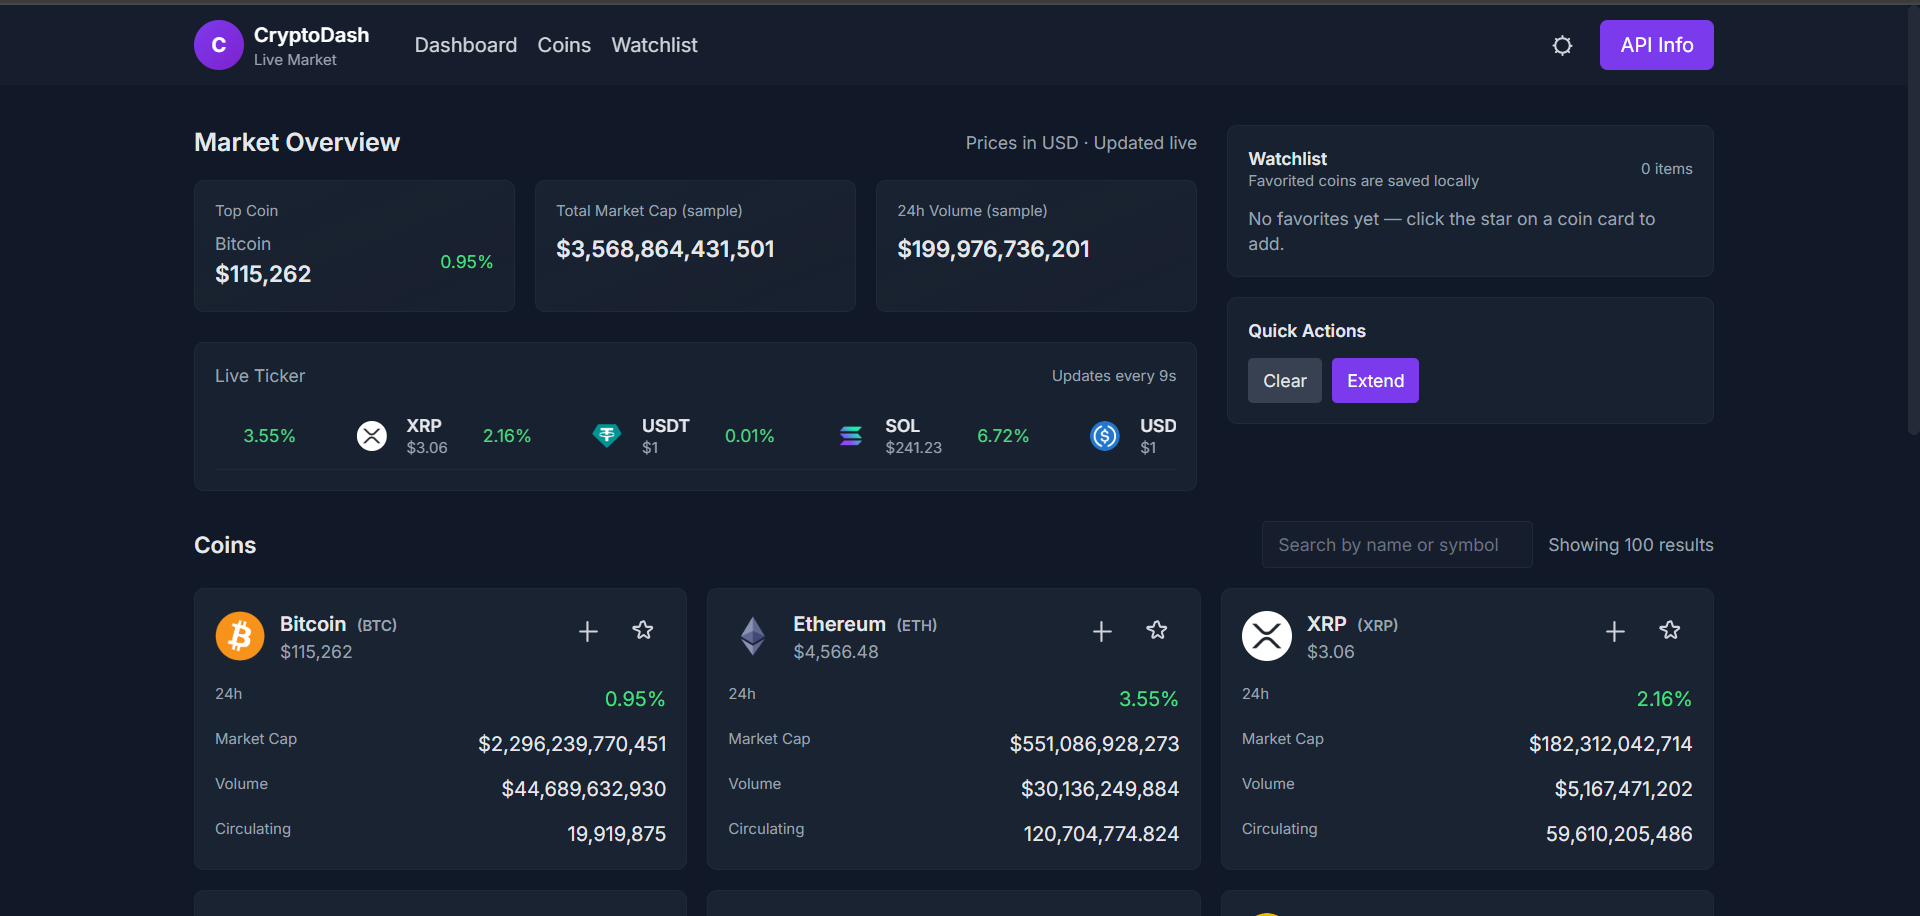Click the USDT Tether icon in Live Ticker

[x=607, y=435]
